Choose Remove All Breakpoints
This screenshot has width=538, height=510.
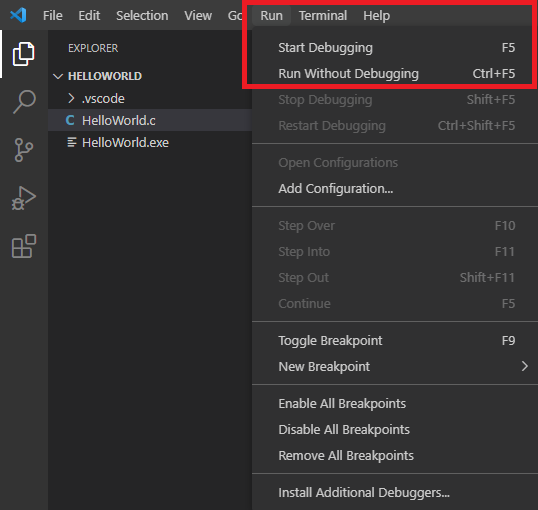pos(396,455)
